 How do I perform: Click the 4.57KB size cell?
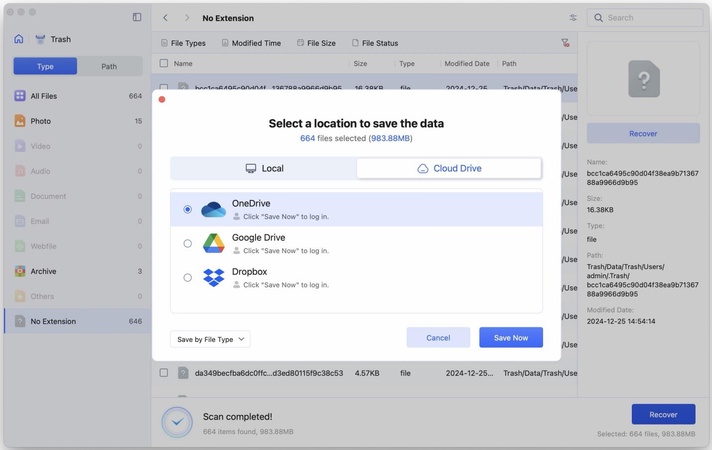tap(367, 373)
